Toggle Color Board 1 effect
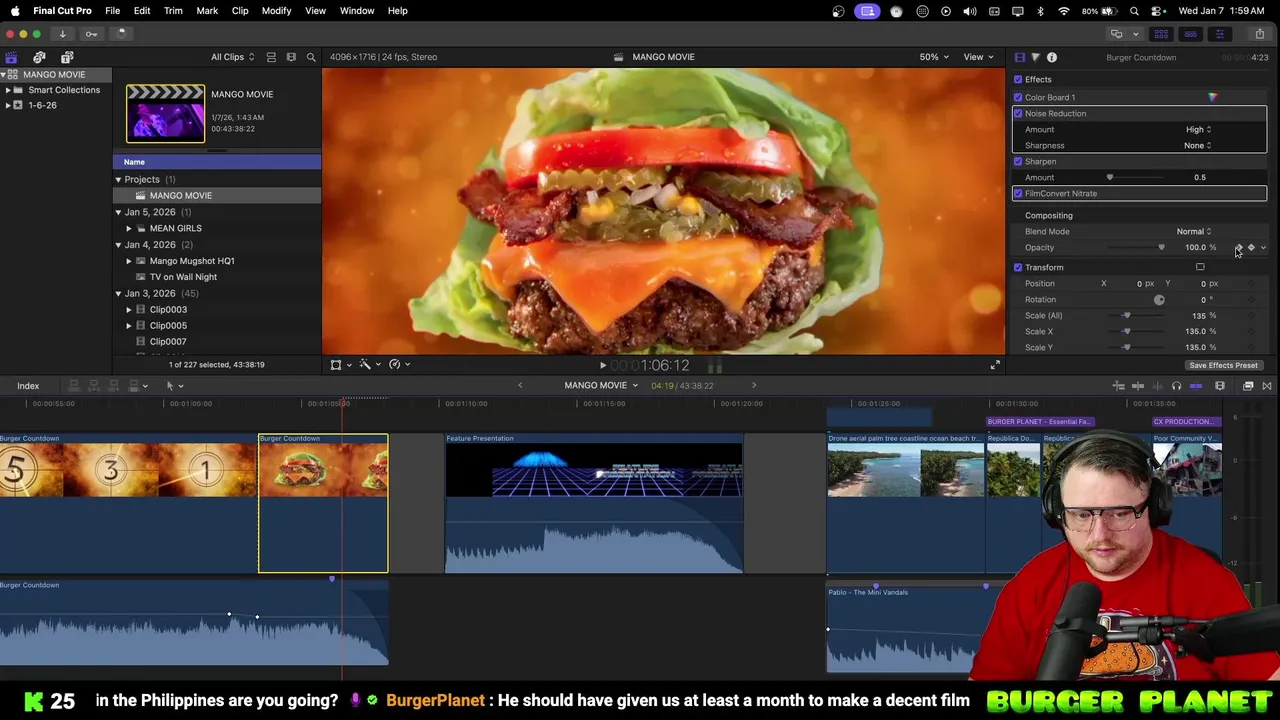 click(1018, 98)
